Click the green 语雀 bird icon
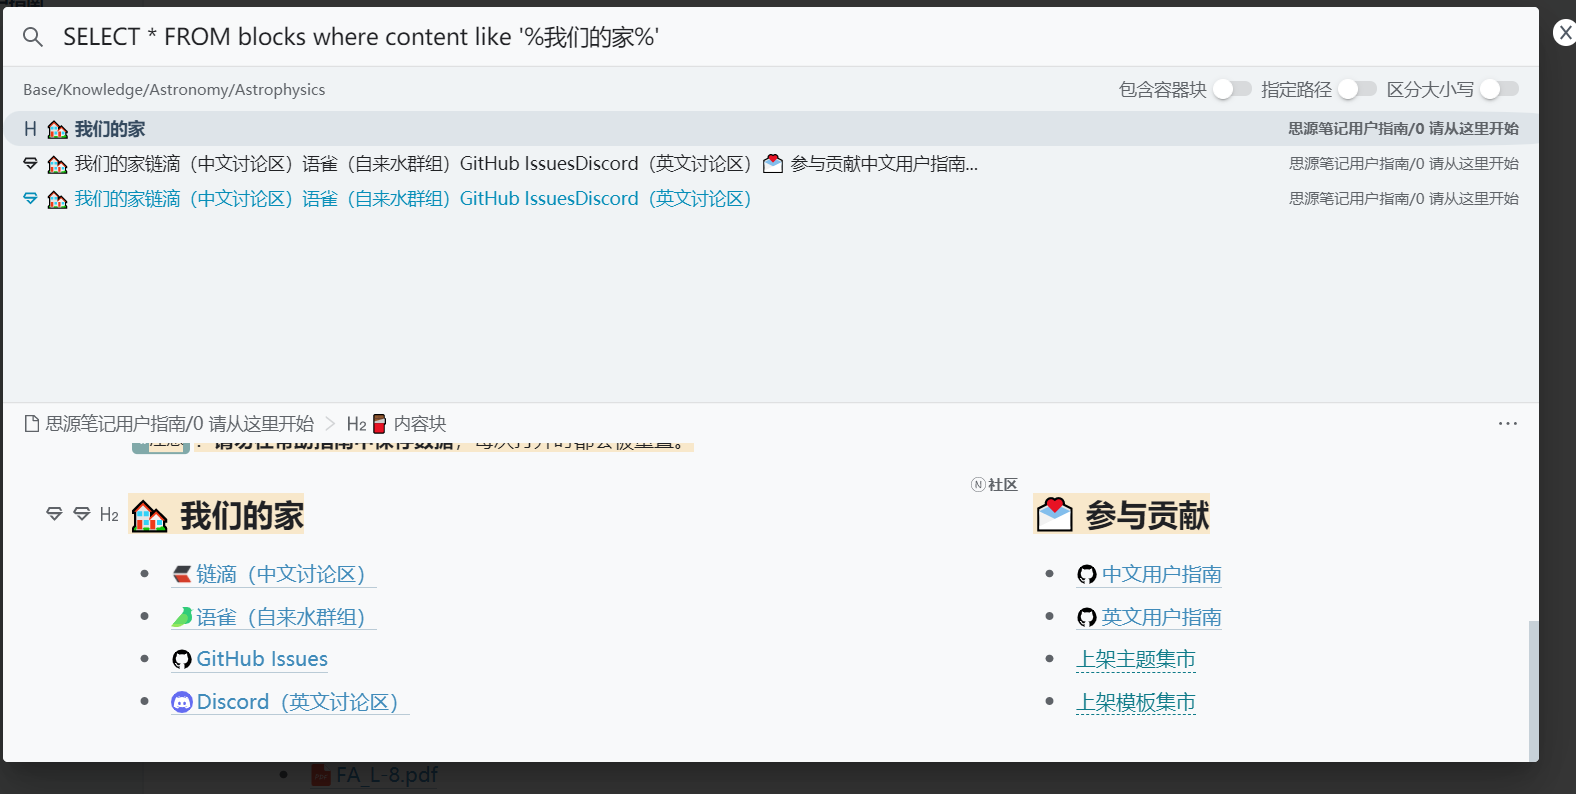The width and height of the screenshot is (1576, 794). tap(182, 617)
